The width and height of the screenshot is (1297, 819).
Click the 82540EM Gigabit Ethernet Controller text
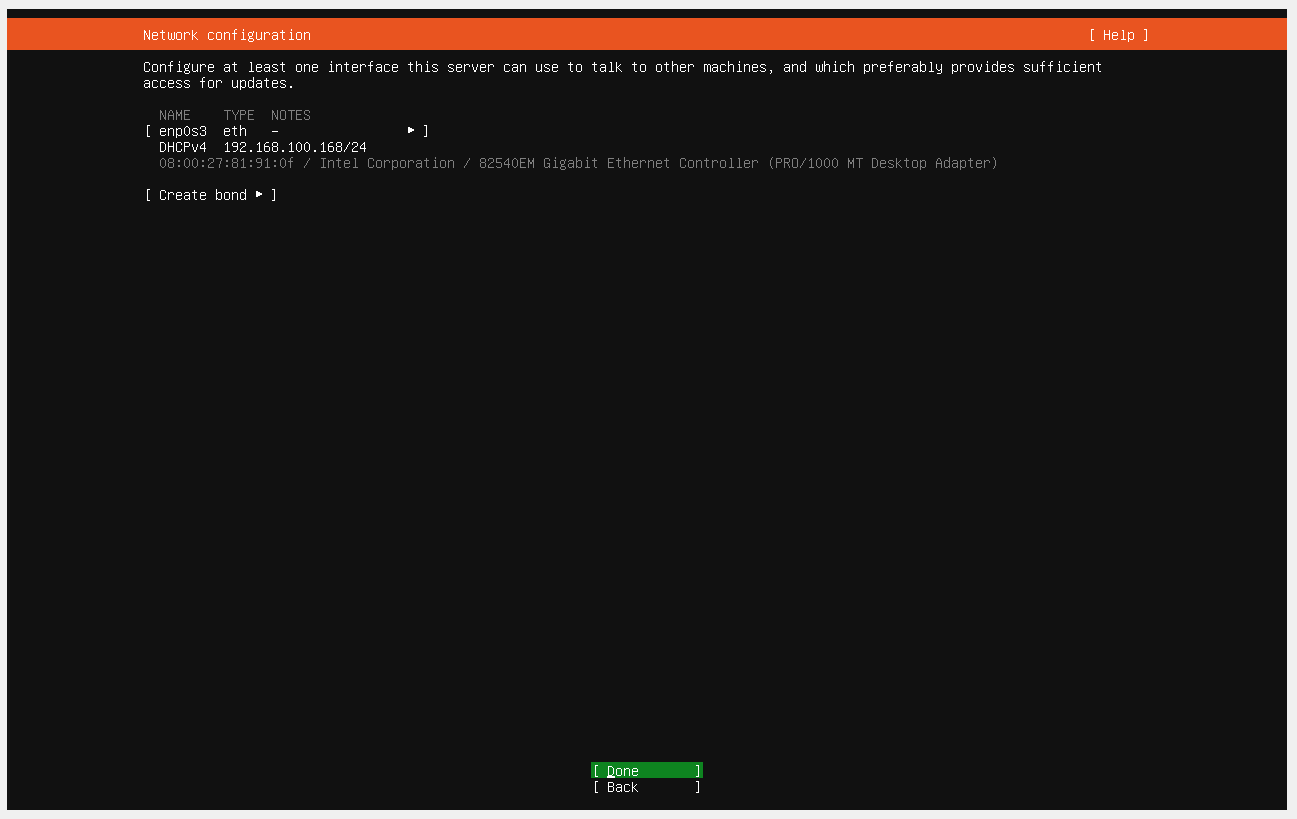619,163
